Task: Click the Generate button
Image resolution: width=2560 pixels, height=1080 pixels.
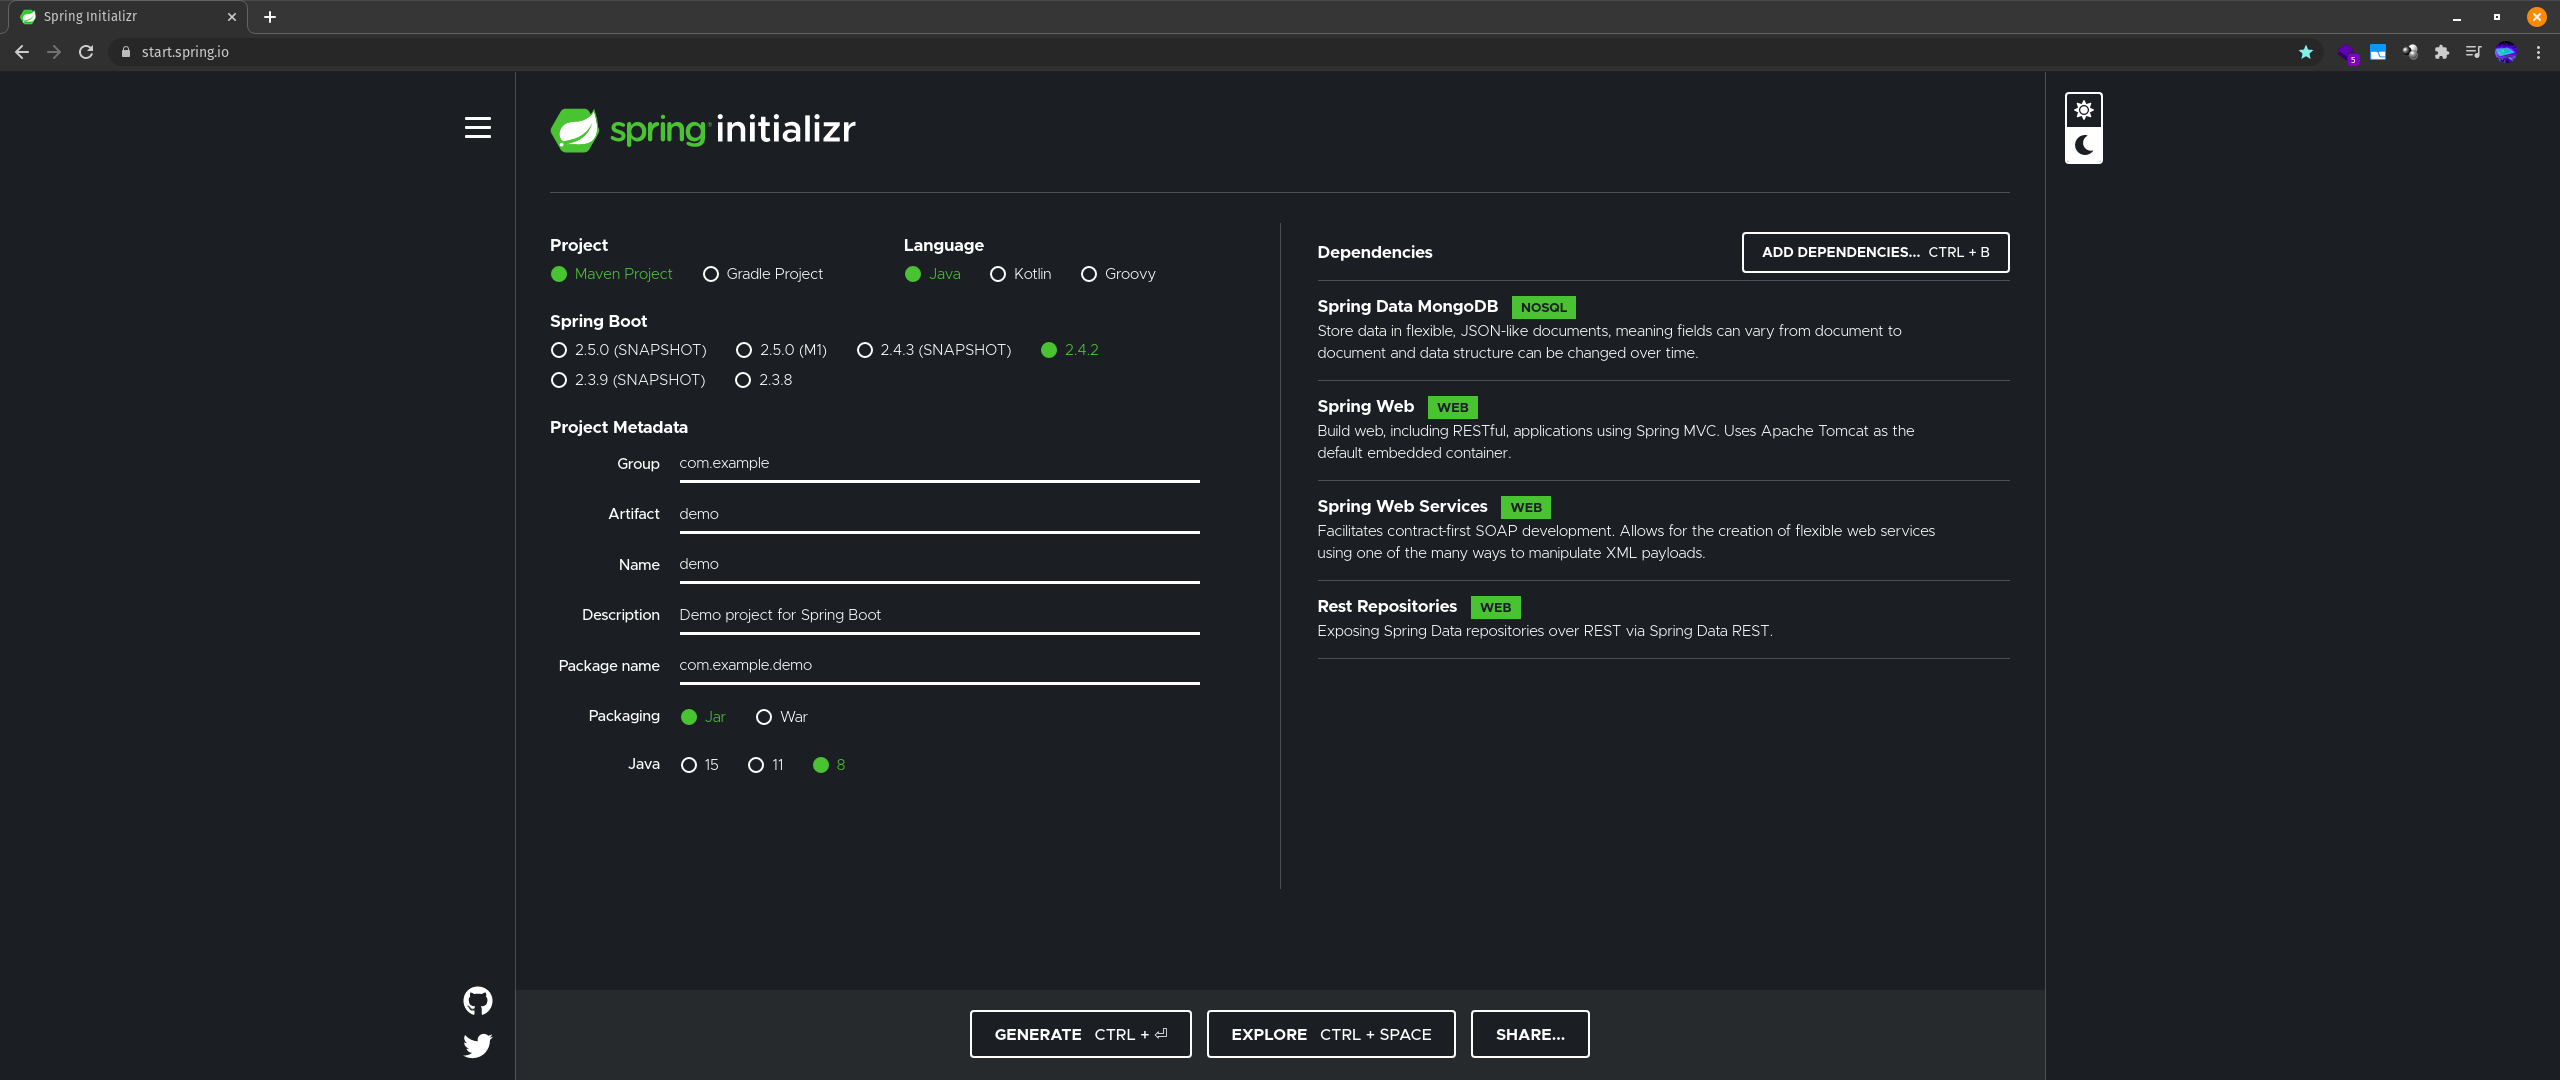Action: (x=1080, y=1034)
